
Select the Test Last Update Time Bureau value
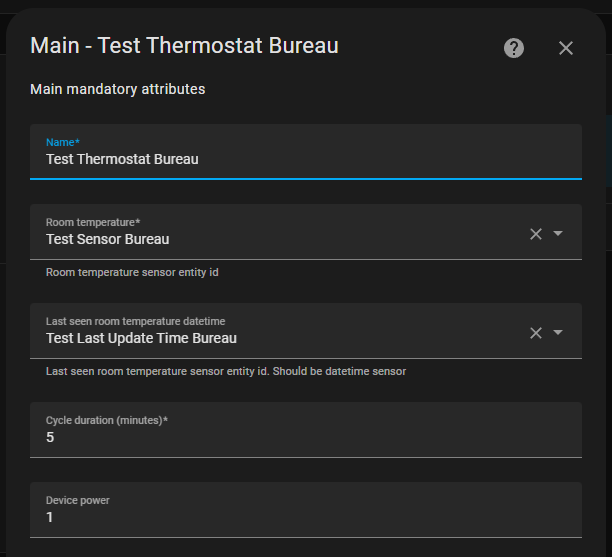click(x=141, y=339)
